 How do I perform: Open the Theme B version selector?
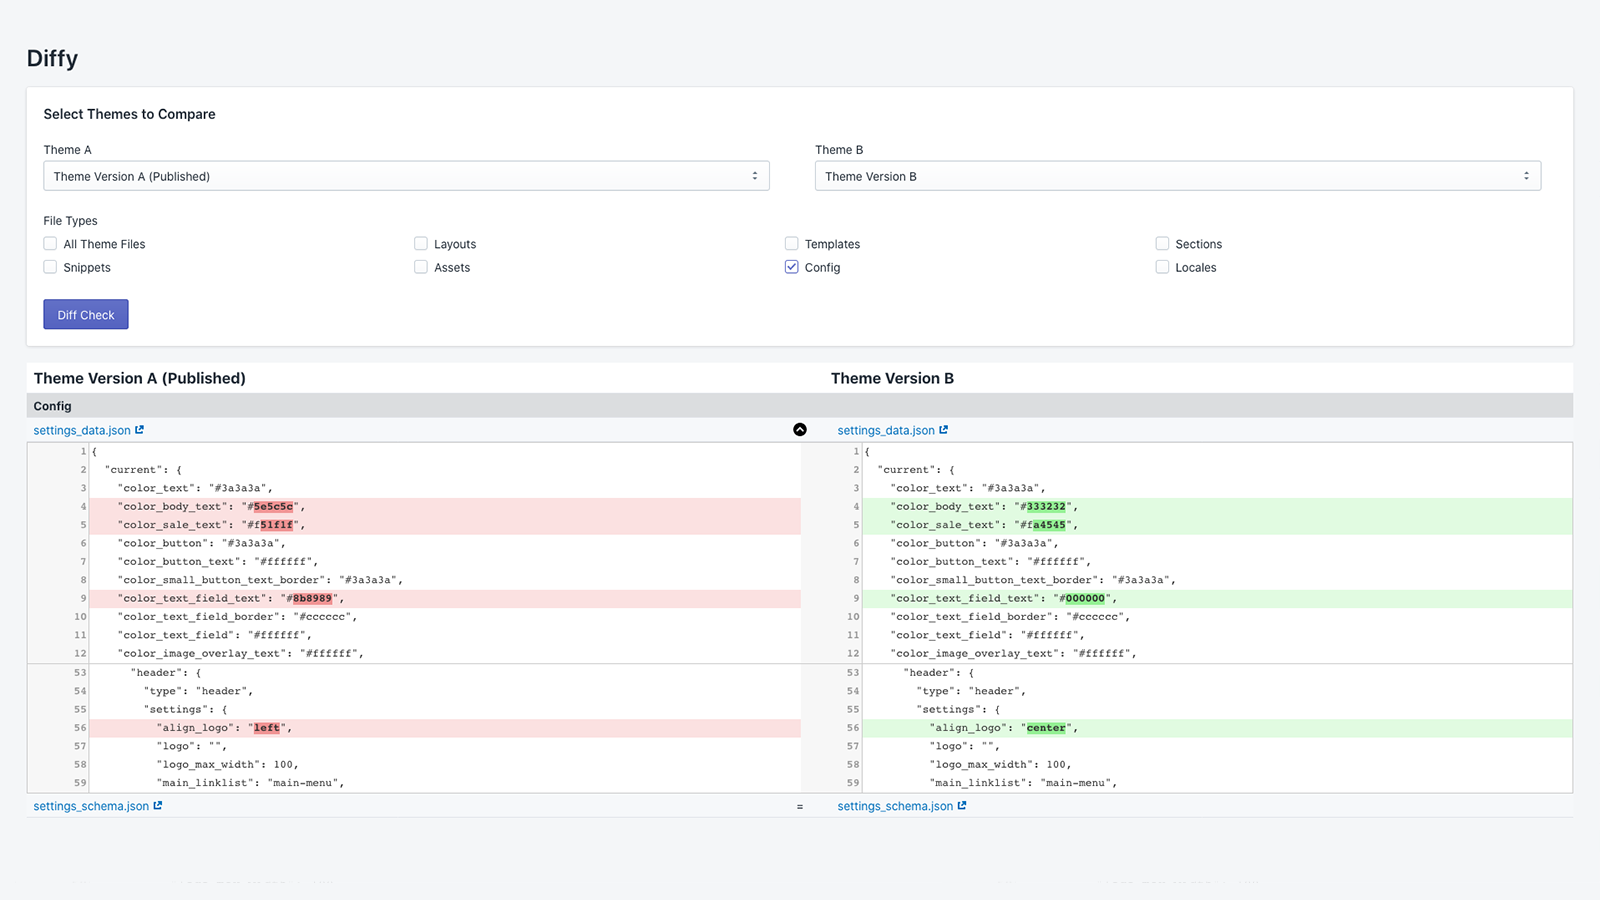point(1177,175)
